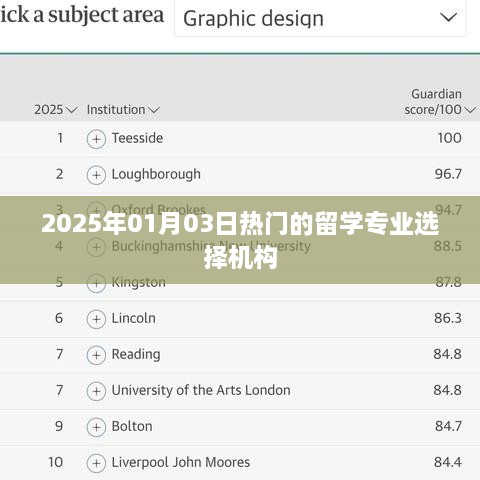This screenshot has width=480, height=480.
Task: Sort by the Institution column header
Action: pyautogui.click(x=123, y=110)
